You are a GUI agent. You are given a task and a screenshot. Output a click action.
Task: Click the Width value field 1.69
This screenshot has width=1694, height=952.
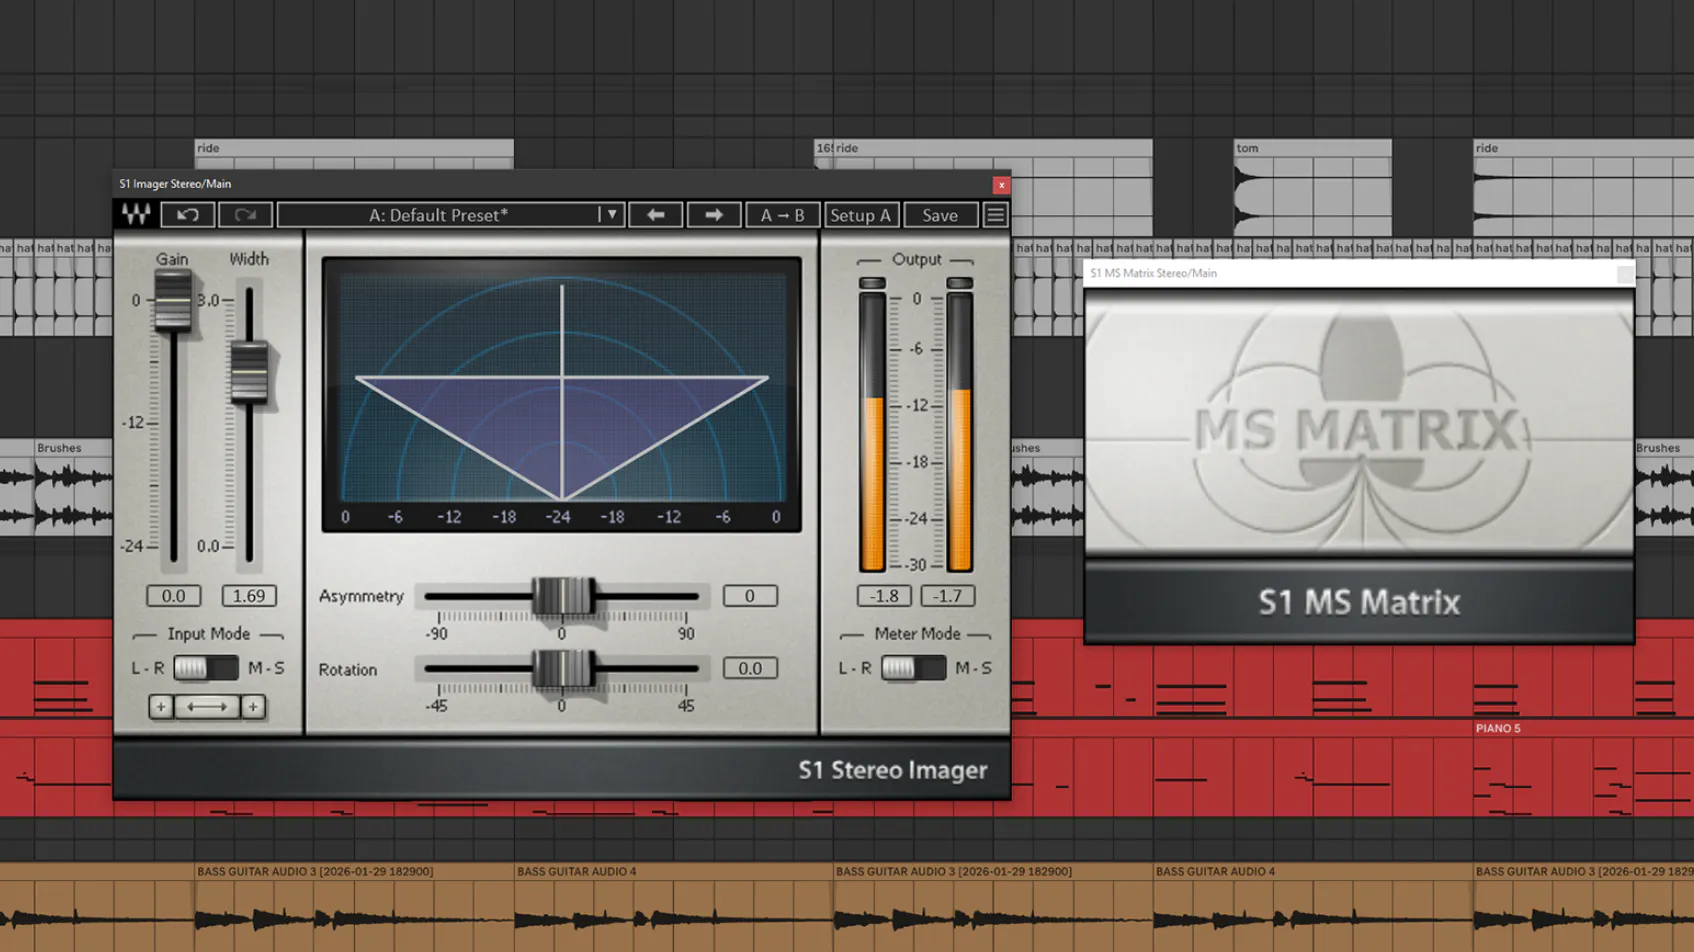click(249, 596)
